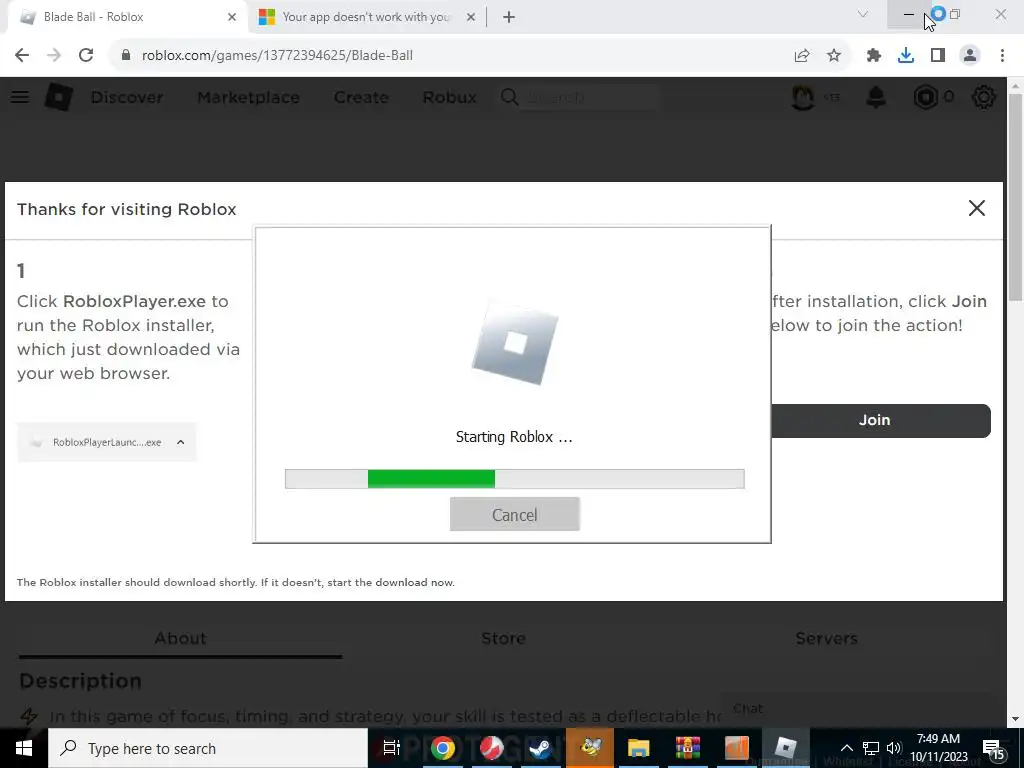
Task: Open the Chrome extensions puzzle icon
Action: 874,56
